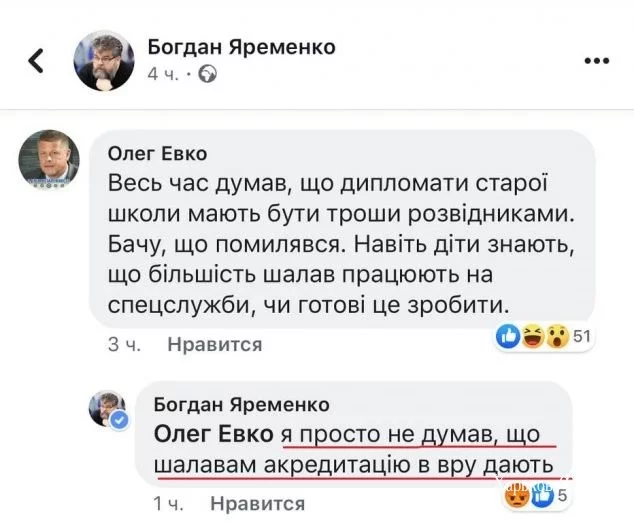This screenshot has height=530, width=634.
Task: Click Богдан Яременко's small reply avatar
Action: [x=108, y=407]
